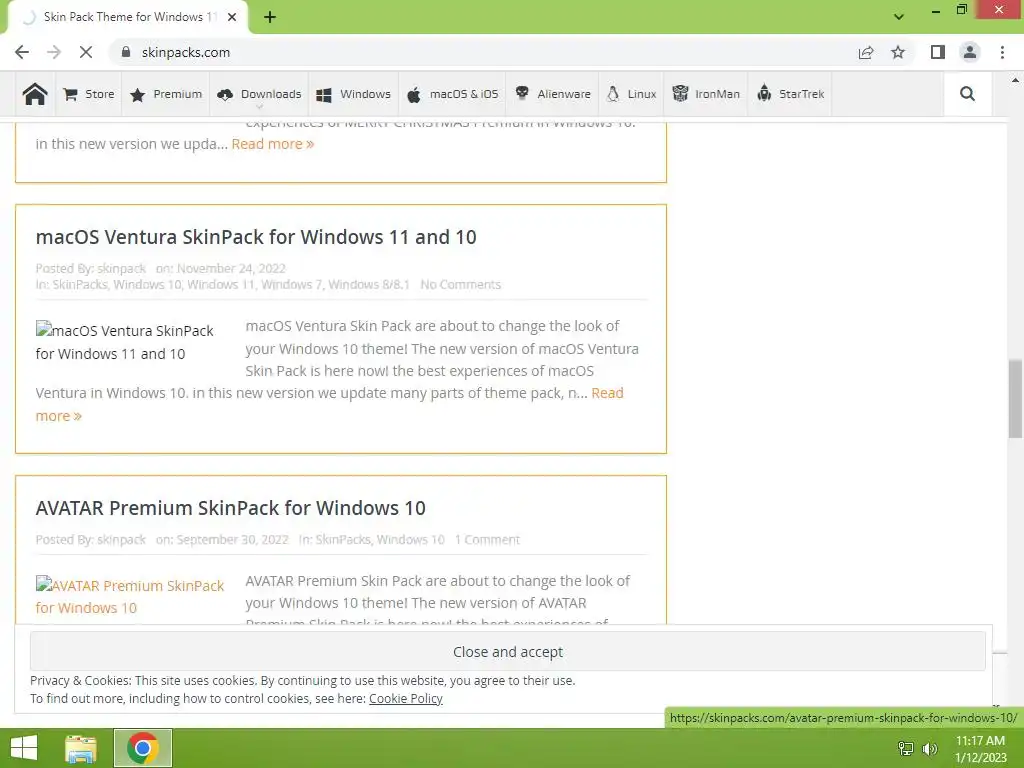Image resolution: width=1024 pixels, height=768 pixels.
Task: Open a new browser tab
Action: [x=270, y=17]
